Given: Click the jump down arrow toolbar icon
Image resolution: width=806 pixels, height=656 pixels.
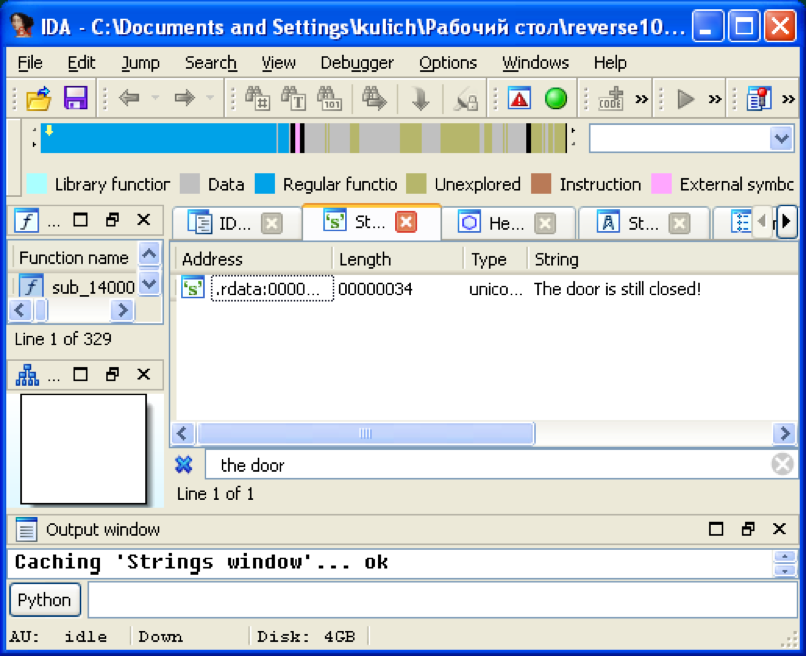Looking at the screenshot, I should pyautogui.click(x=420, y=98).
